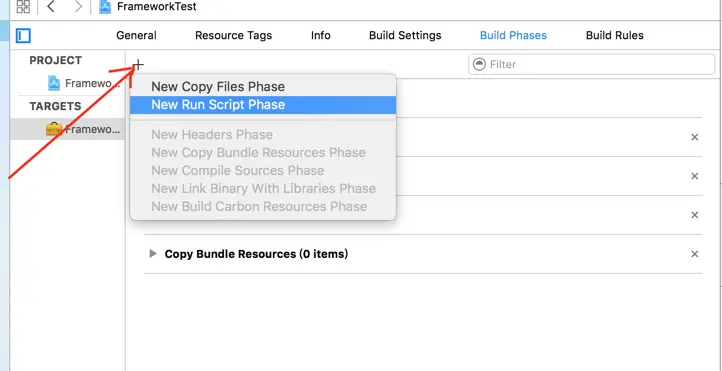
Task: Select the yellow toolbox target icon
Action: coord(54,129)
